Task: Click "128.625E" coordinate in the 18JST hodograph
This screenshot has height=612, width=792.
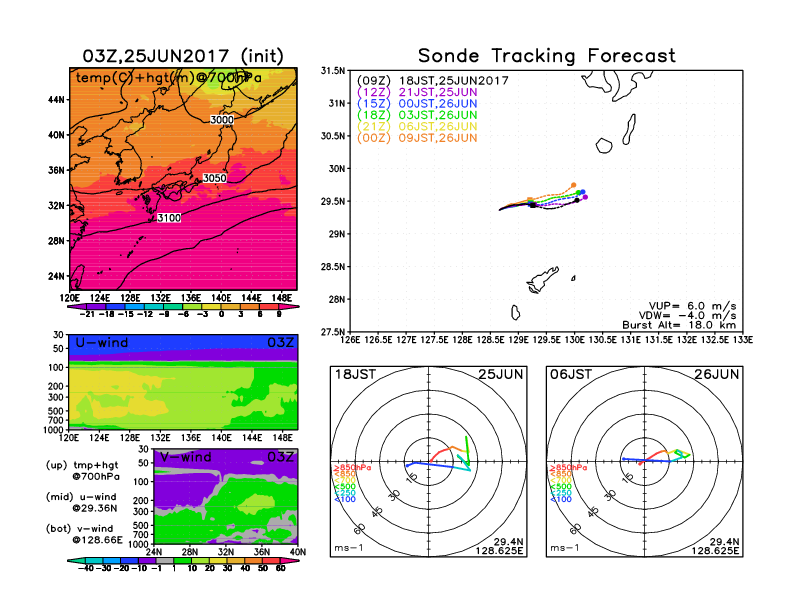Action: pos(499,550)
